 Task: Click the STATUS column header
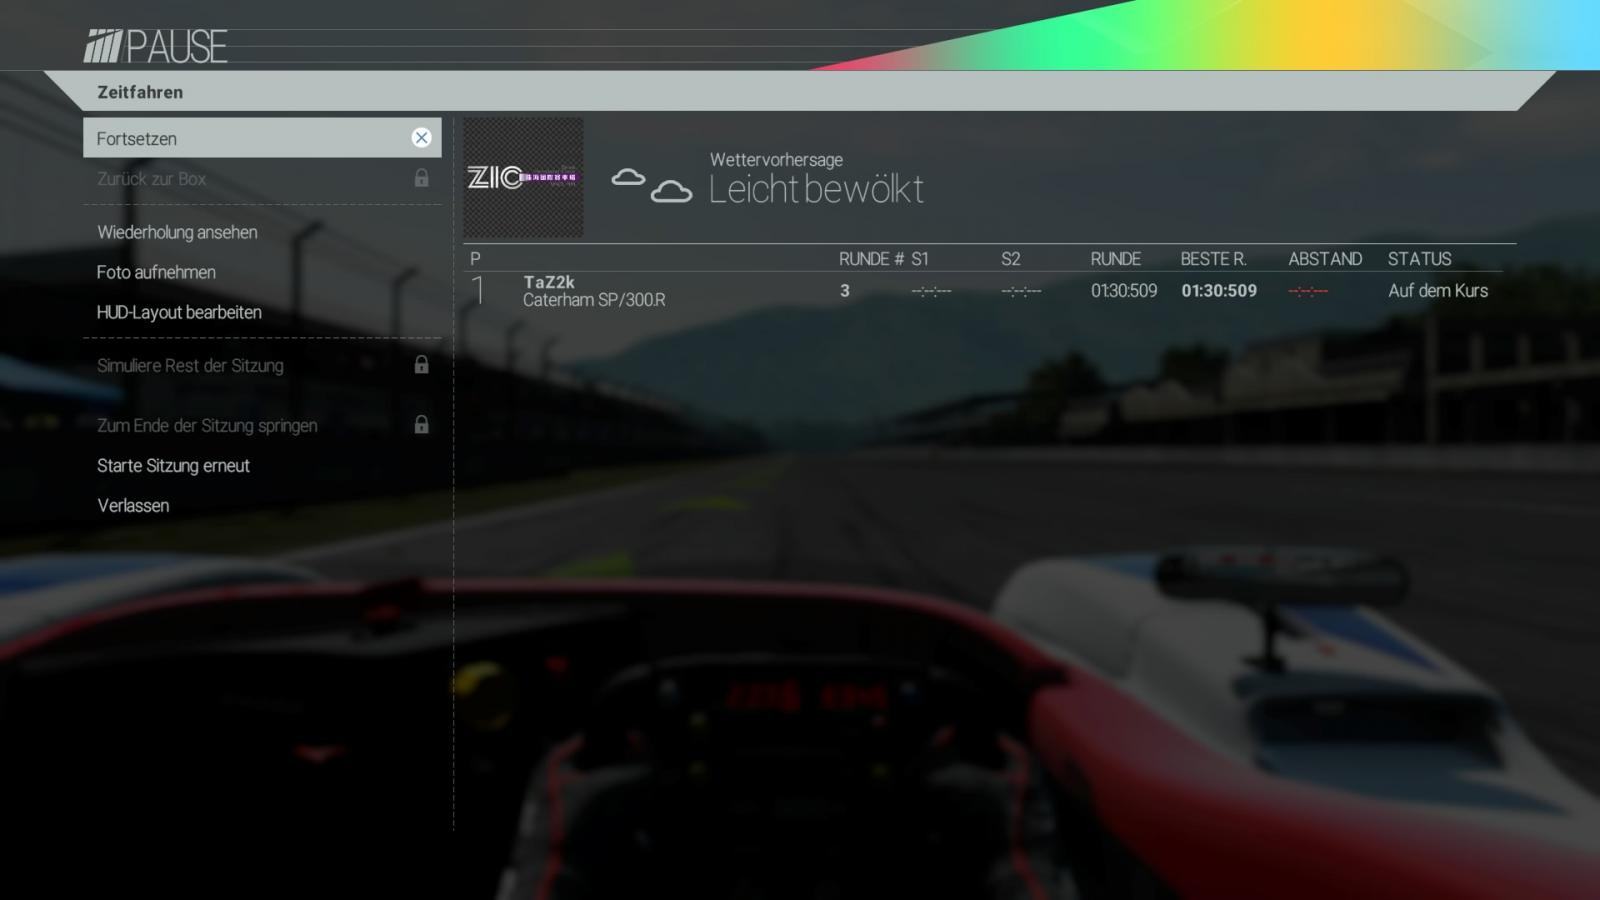(x=1419, y=259)
